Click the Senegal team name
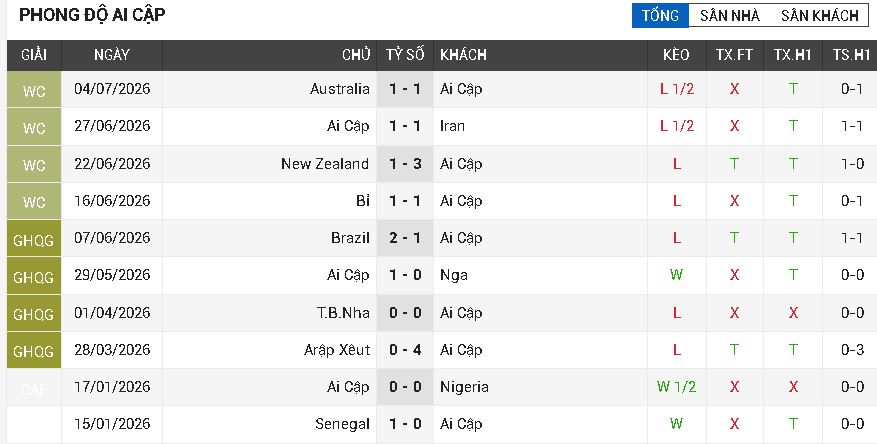The height and width of the screenshot is (444, 877). point(342,424)
